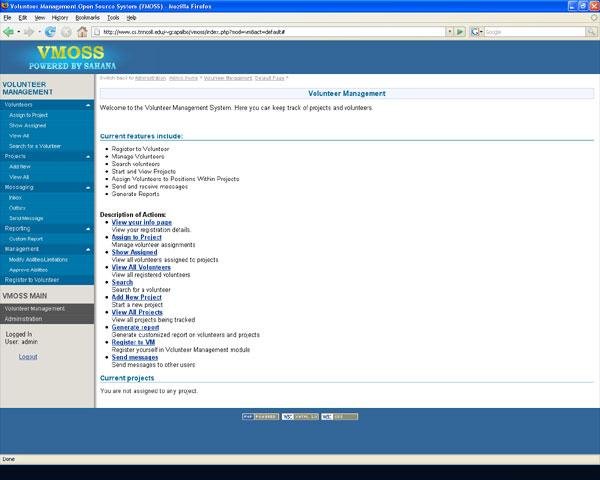
Task: Click the green Go button beside URL
Action: 460,32
